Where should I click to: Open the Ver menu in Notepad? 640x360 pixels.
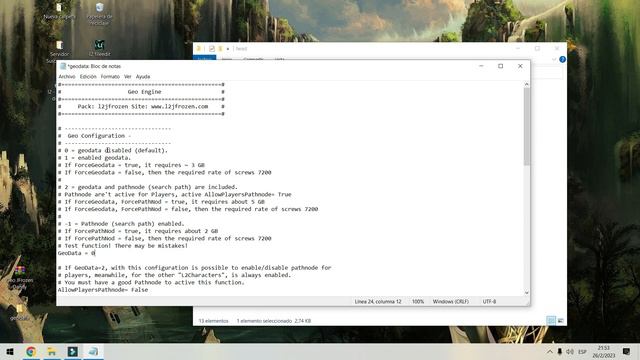coord(128,76)
